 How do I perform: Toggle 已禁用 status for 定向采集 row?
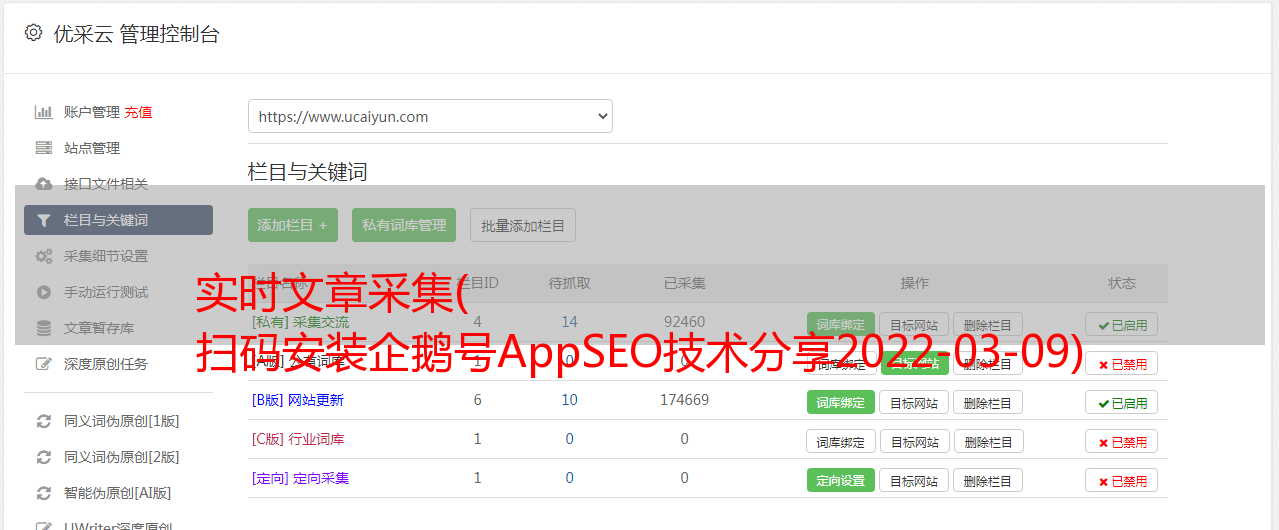click(1122, 480)
